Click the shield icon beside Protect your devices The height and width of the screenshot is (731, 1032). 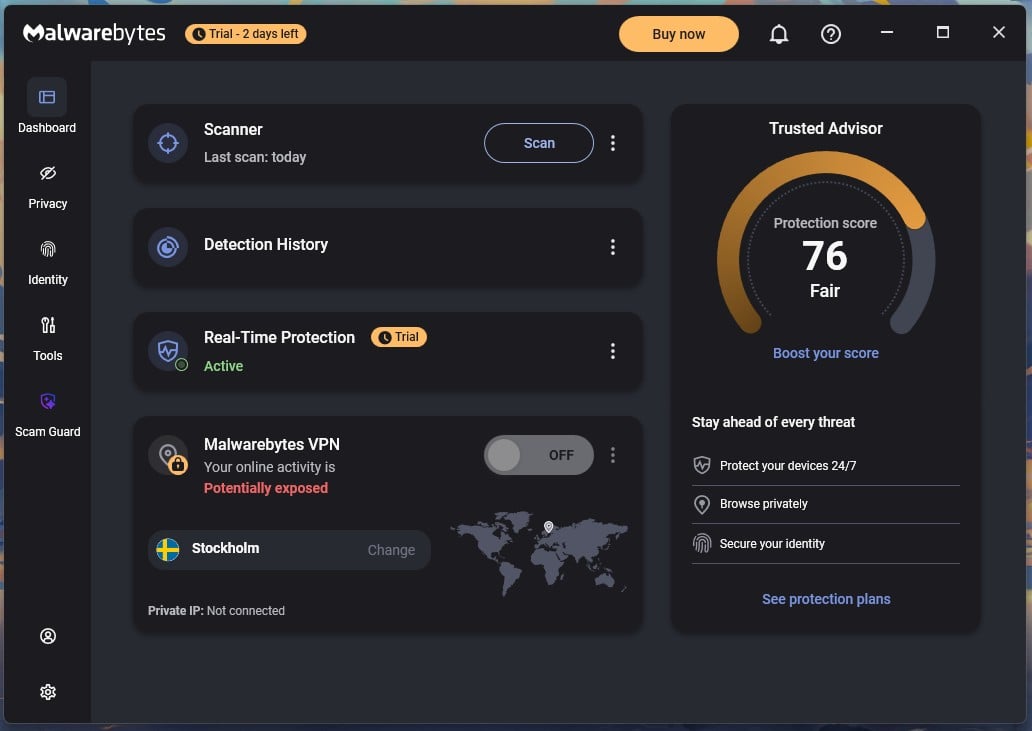tap(702, 465)
